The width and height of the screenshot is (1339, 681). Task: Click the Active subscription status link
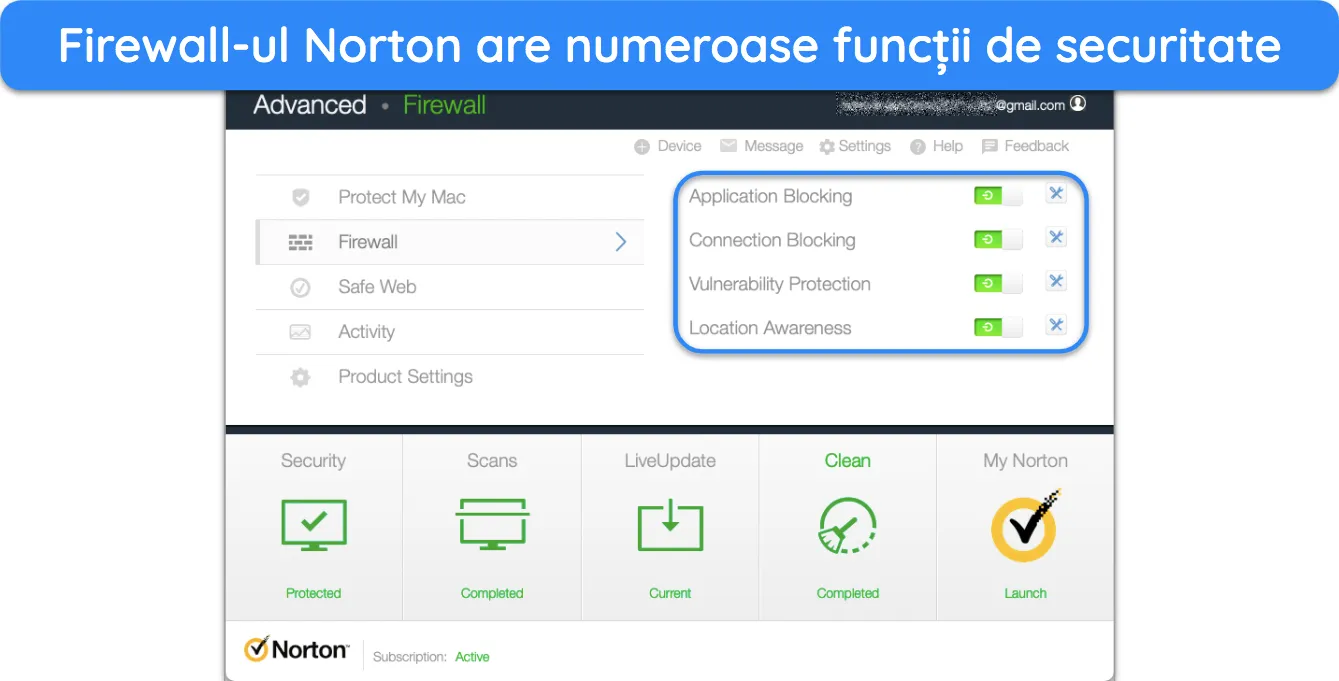point(472,657)
